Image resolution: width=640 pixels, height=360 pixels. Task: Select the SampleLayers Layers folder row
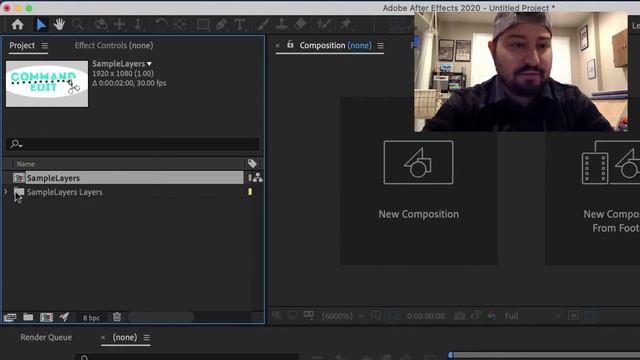click(128, 192)
